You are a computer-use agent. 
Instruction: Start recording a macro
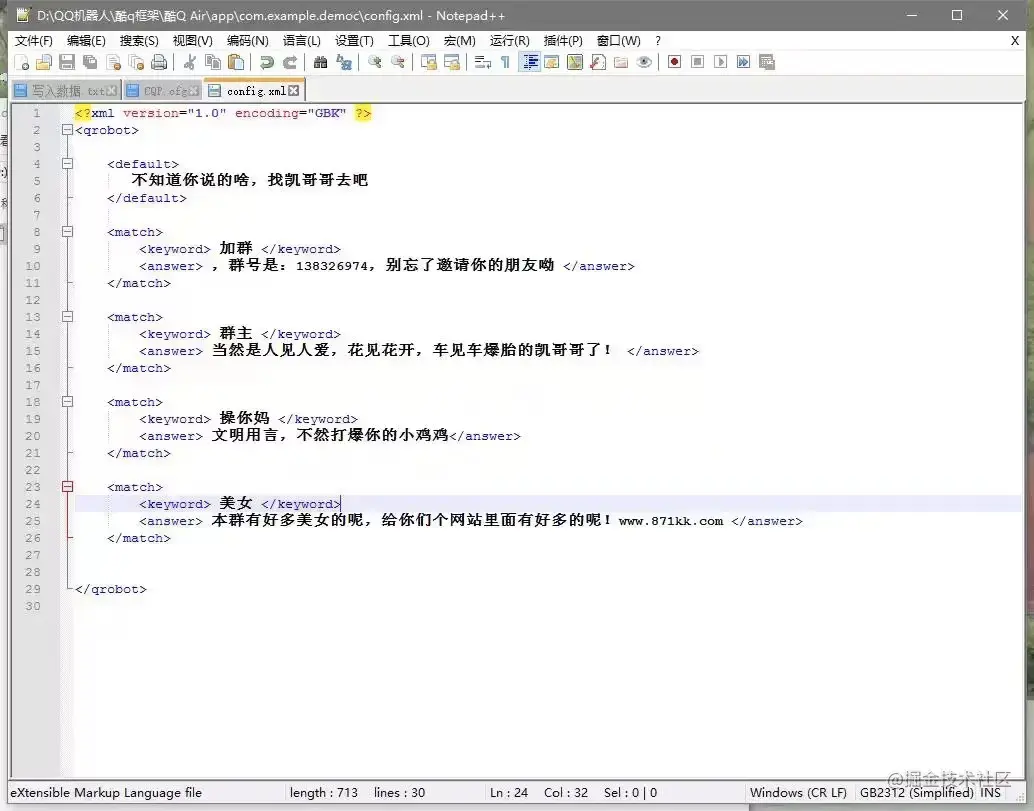coord(674,62)
